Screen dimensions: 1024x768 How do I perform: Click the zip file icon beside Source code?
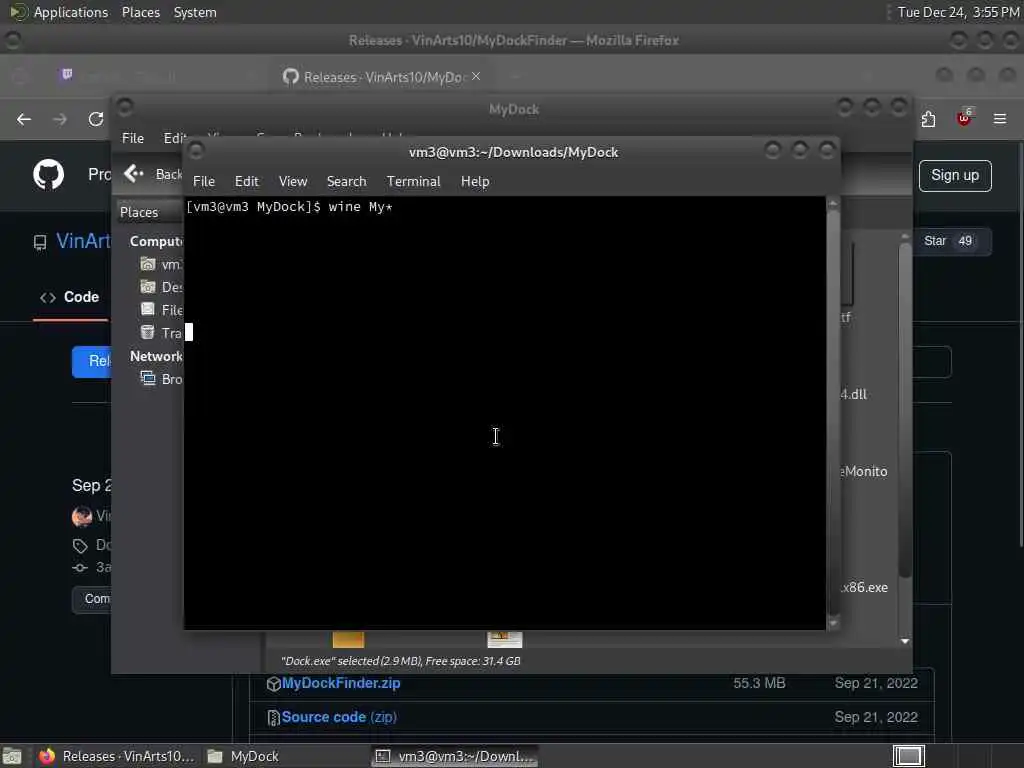[274, 718]
